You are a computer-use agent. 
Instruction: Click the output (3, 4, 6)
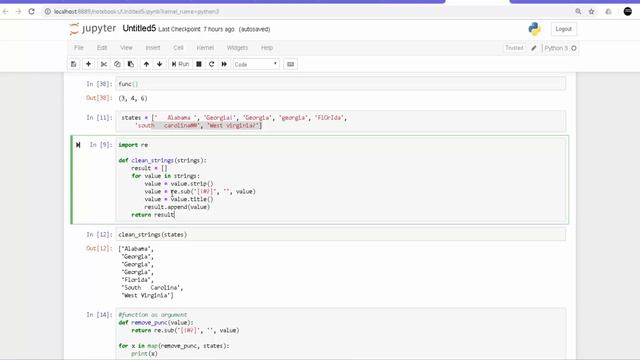click(133, 98)
